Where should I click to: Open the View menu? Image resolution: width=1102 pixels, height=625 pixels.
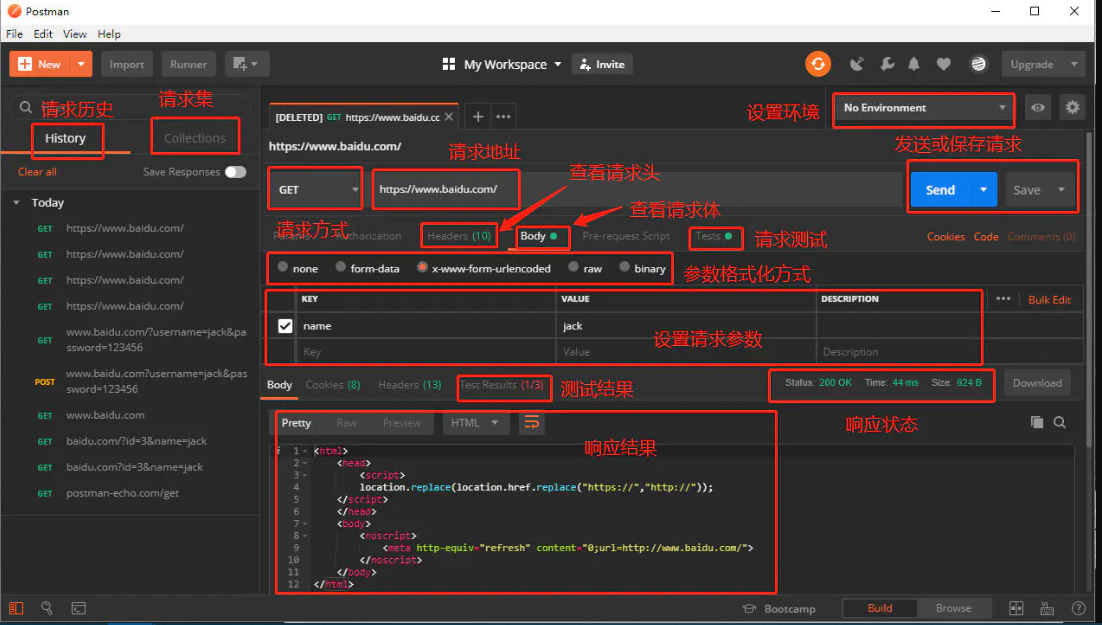click(x=74, y=34)
